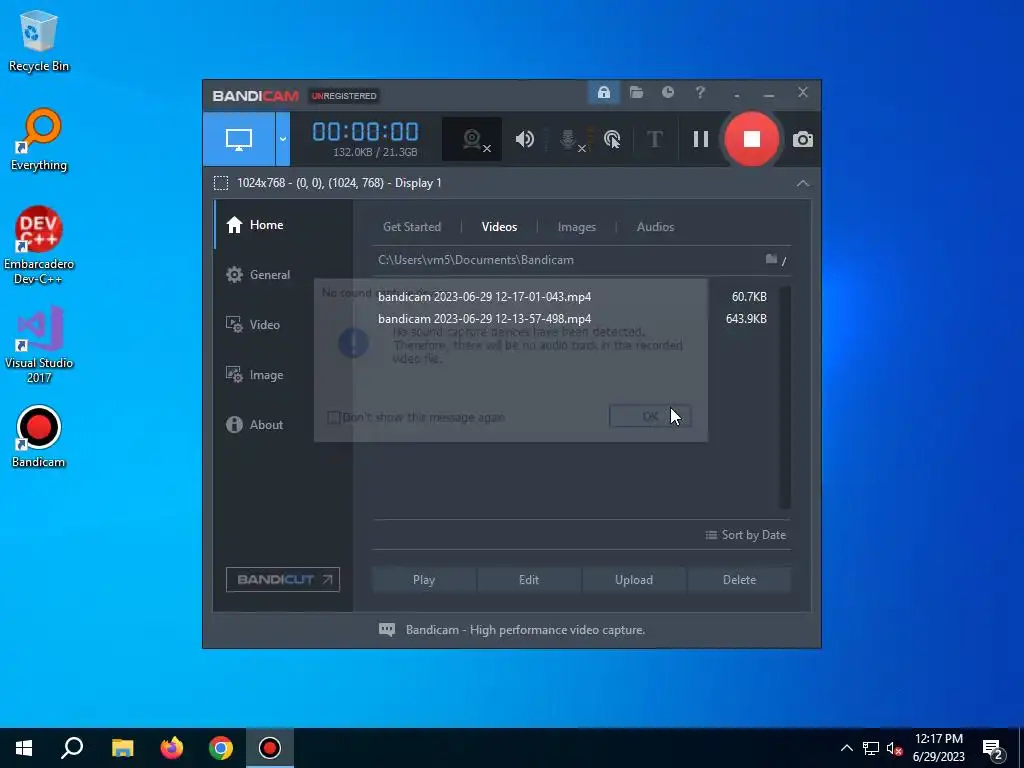Viewport: 1024px width, 768px height.
Task: Open the output folder icon in the title bar
Action: pos(637,93)
